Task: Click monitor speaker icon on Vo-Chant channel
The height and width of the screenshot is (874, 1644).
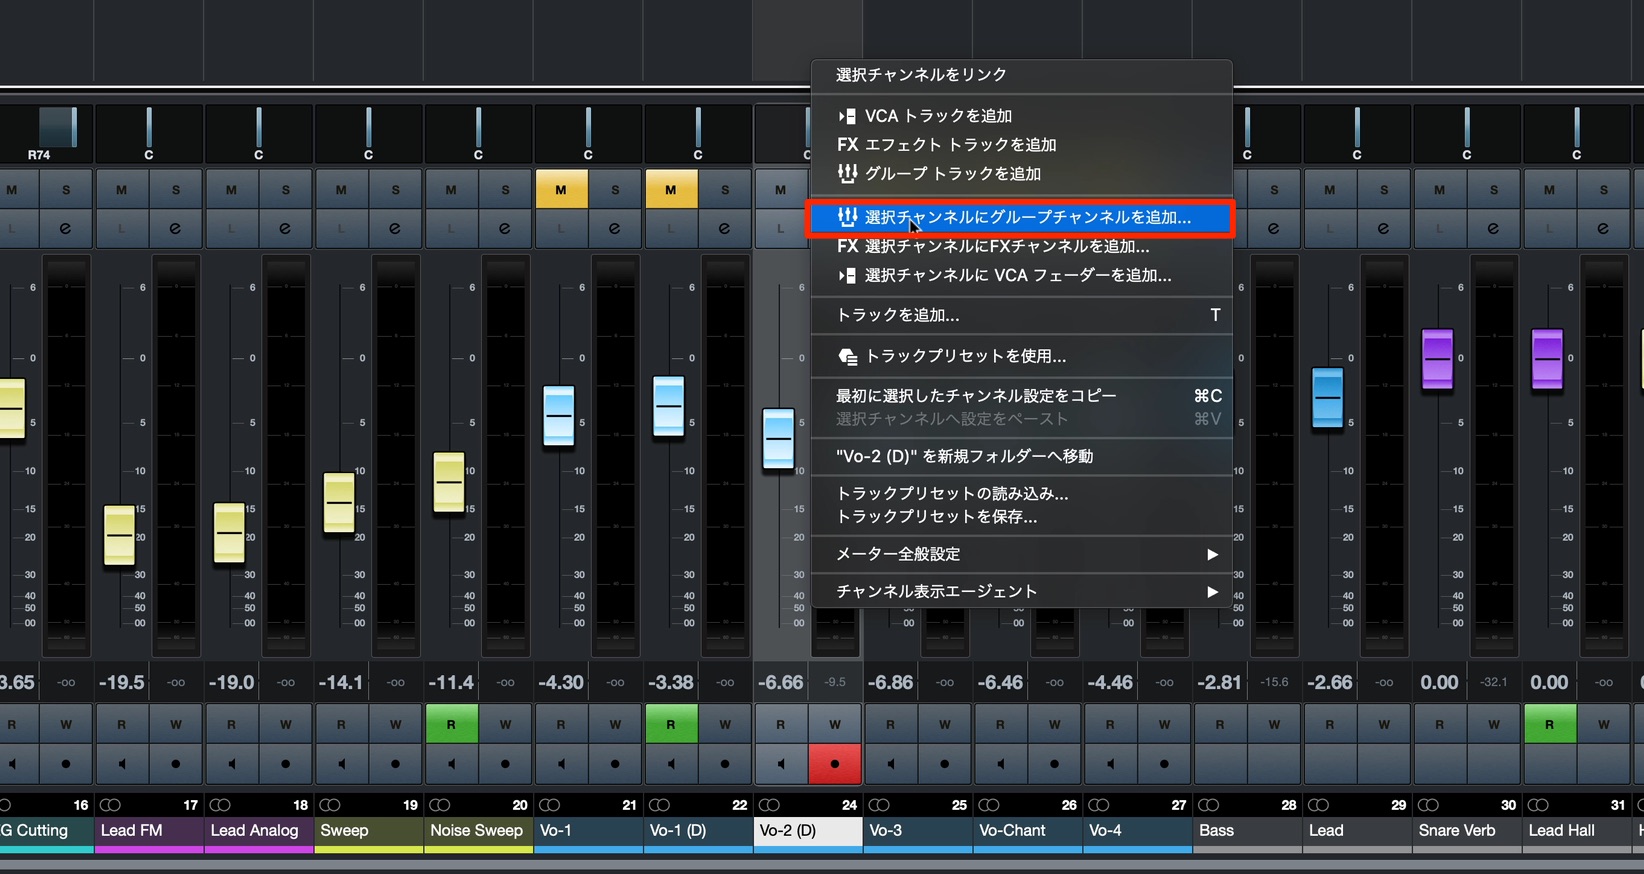Action: pyautogui.click(x=1000, y=764)
